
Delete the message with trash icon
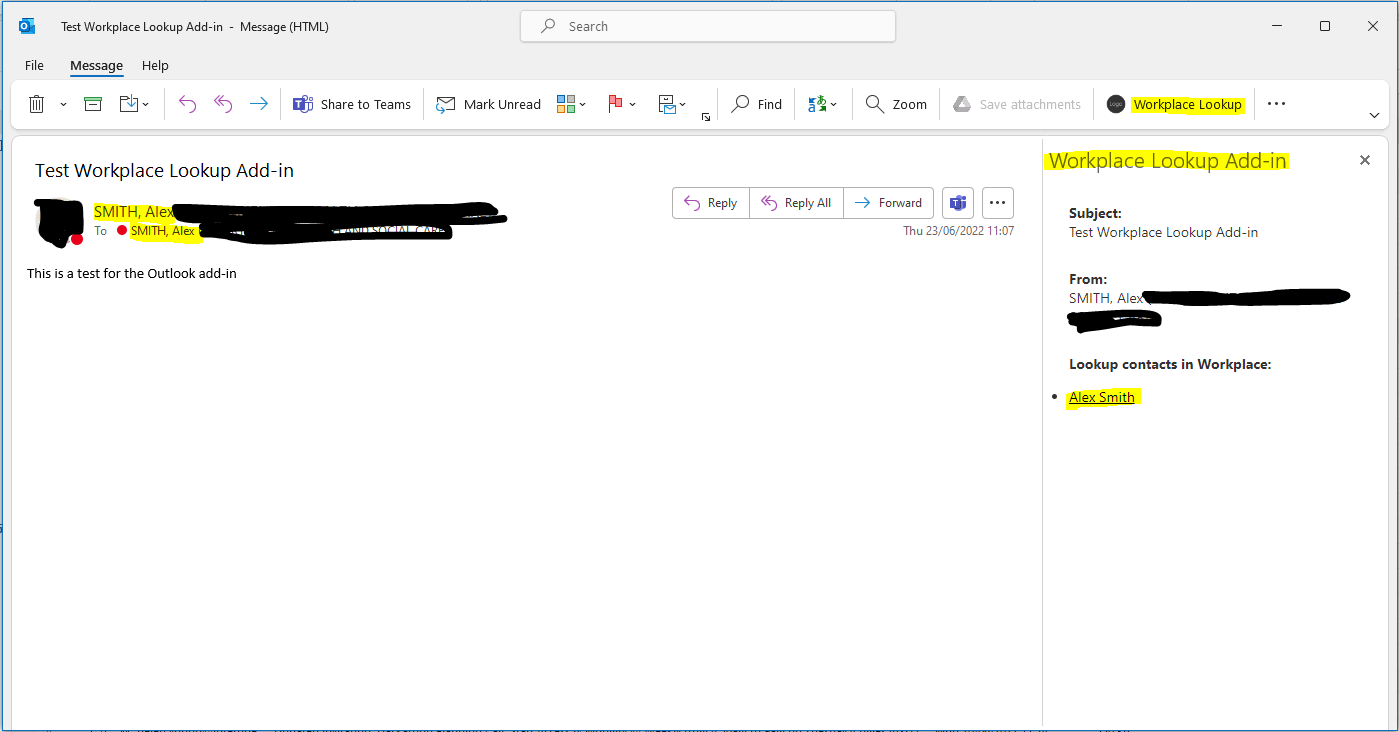[x=36, y=104]
